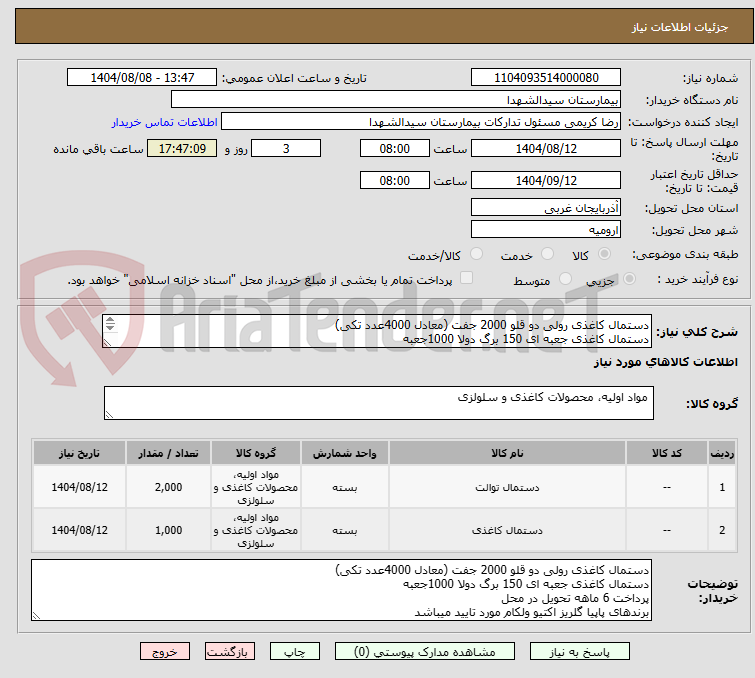Select the 'کالا' radio button

click(604, 254)
